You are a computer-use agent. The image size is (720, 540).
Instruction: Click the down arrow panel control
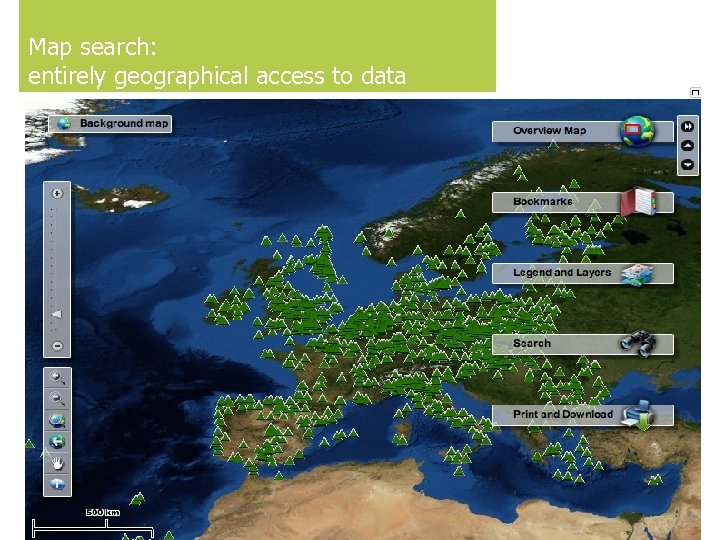pos(687,164)
